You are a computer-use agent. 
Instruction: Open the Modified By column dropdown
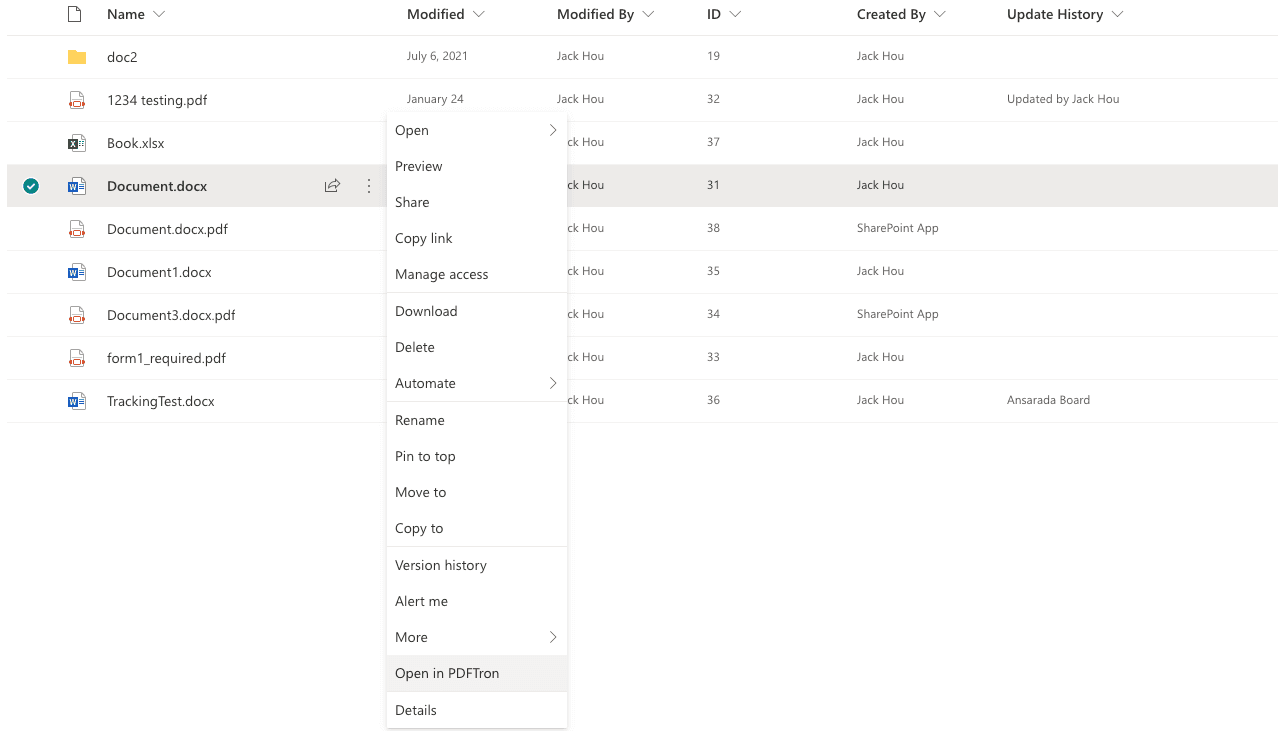[x=648, y=15]
